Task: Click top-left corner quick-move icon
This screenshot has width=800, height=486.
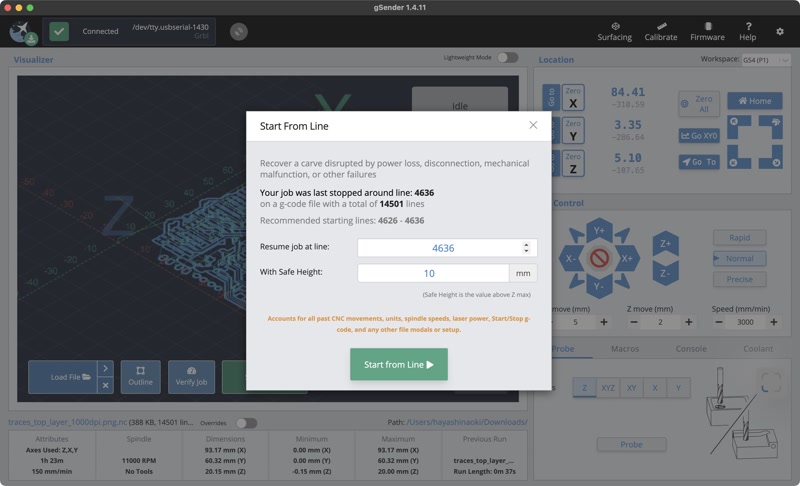Action: point(739,127)
